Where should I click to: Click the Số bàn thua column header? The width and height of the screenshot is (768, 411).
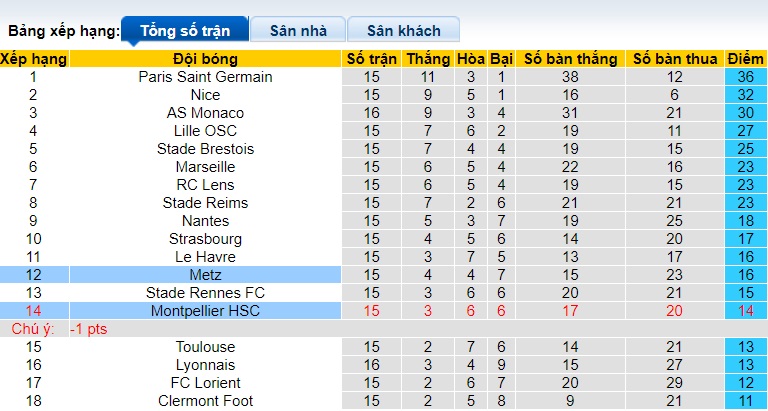click(x=675, y=59)
